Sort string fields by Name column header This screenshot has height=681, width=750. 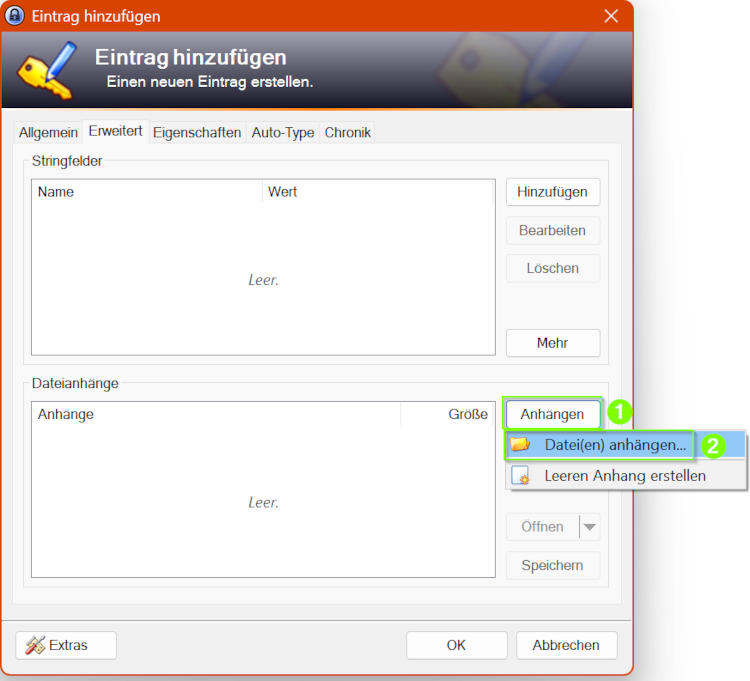[x=147, y=192]
